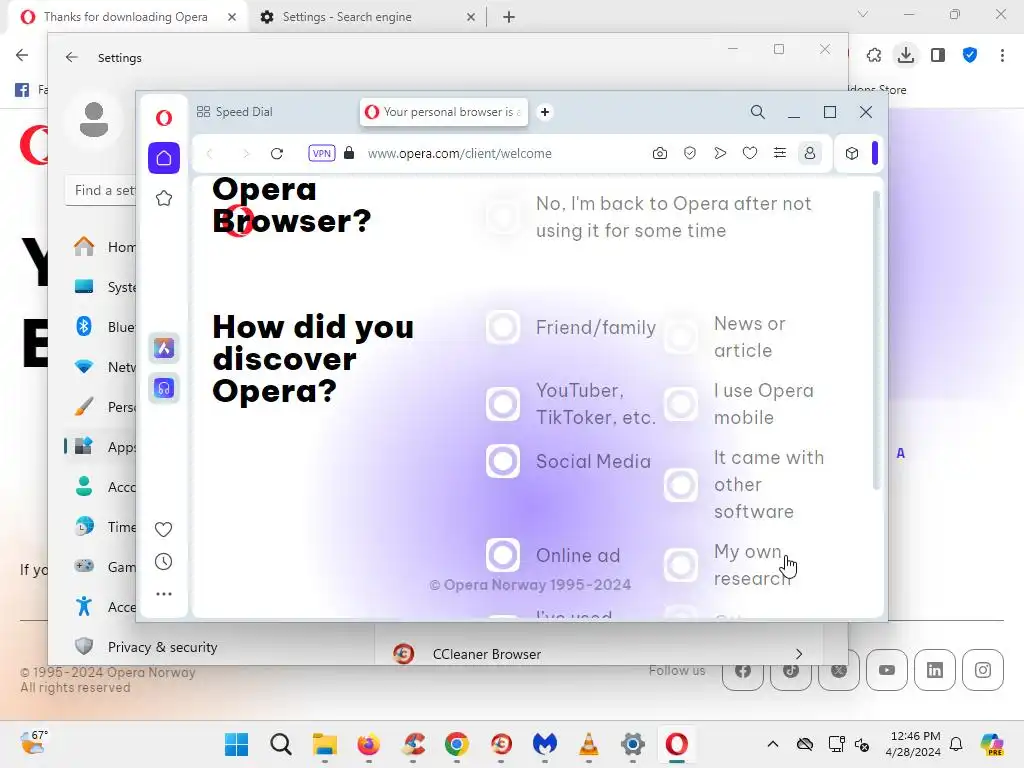Select Social Media option
This screenshot has height=768, width=1024.
point(503,461)
